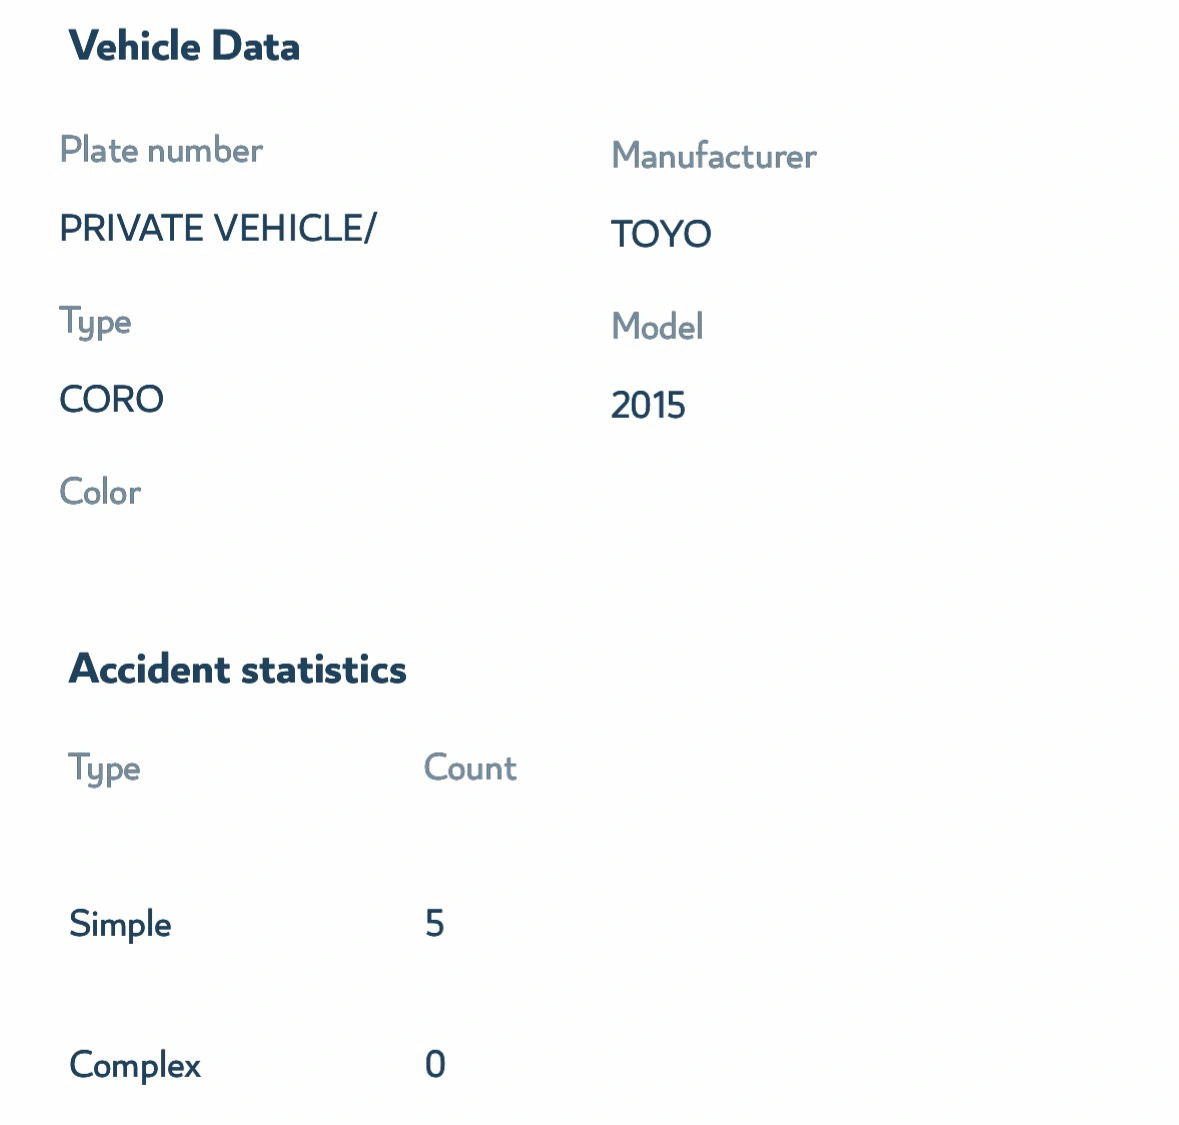Image resolution: width=1179 pixels, height=1125 pixels.
Task: Select the Plate number label
Action: pyautogui.click(x=162, y=150)
